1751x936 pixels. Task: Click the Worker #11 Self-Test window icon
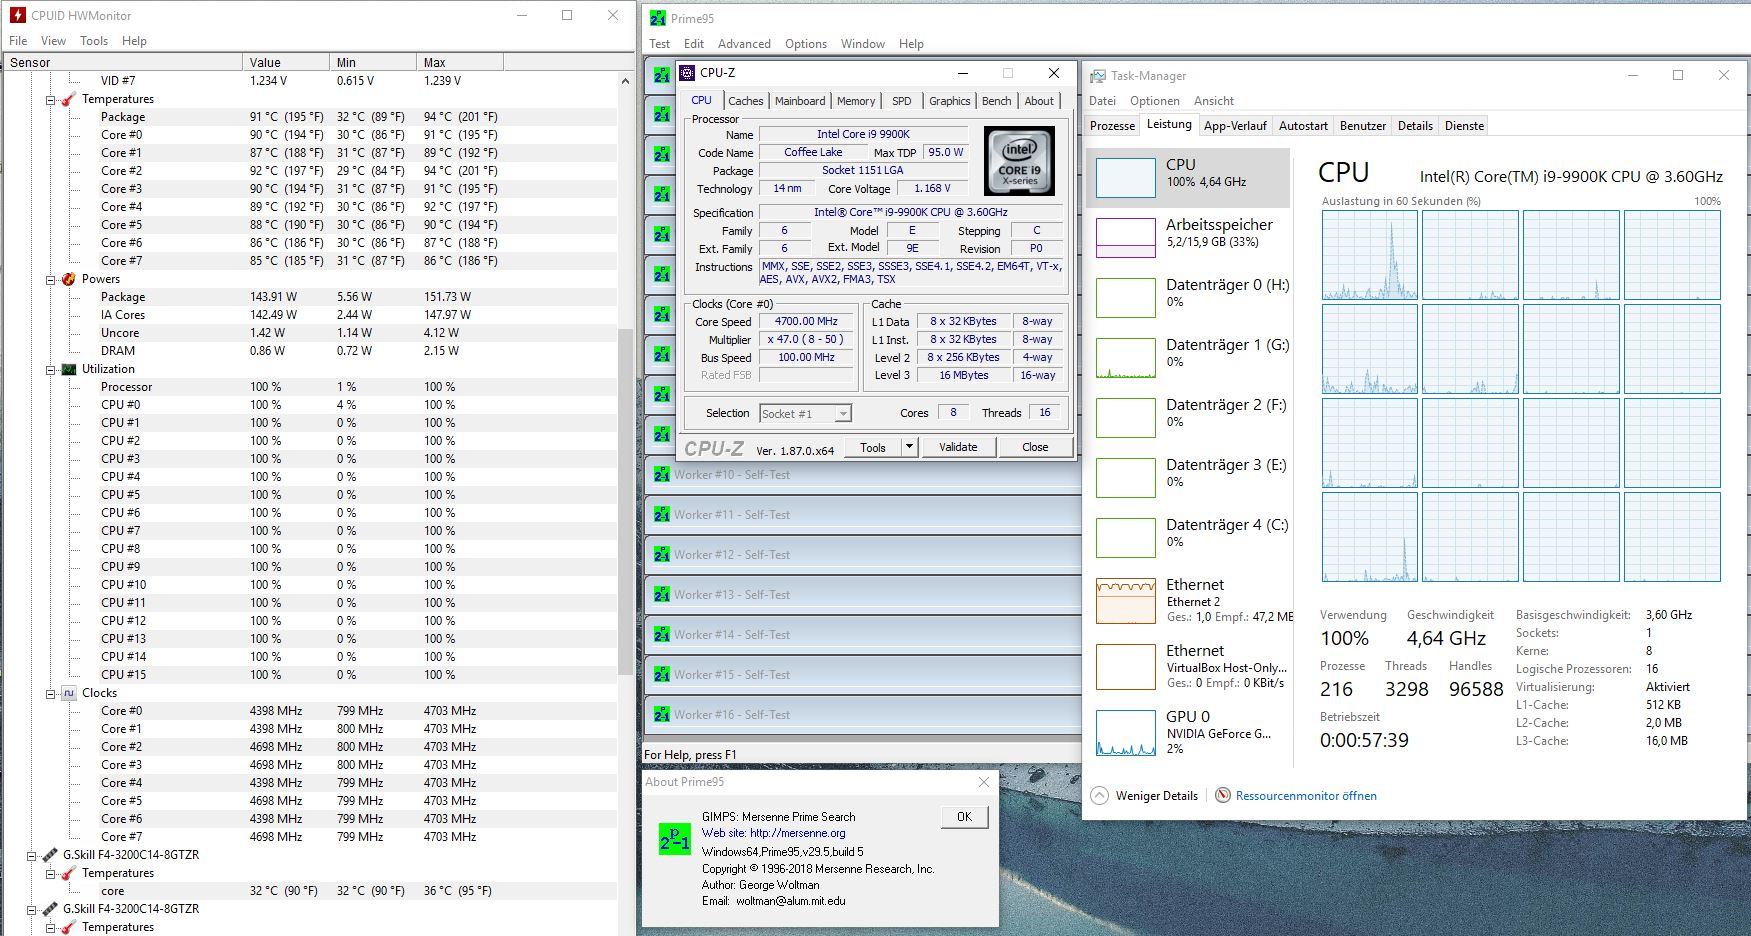click(661, 514)
